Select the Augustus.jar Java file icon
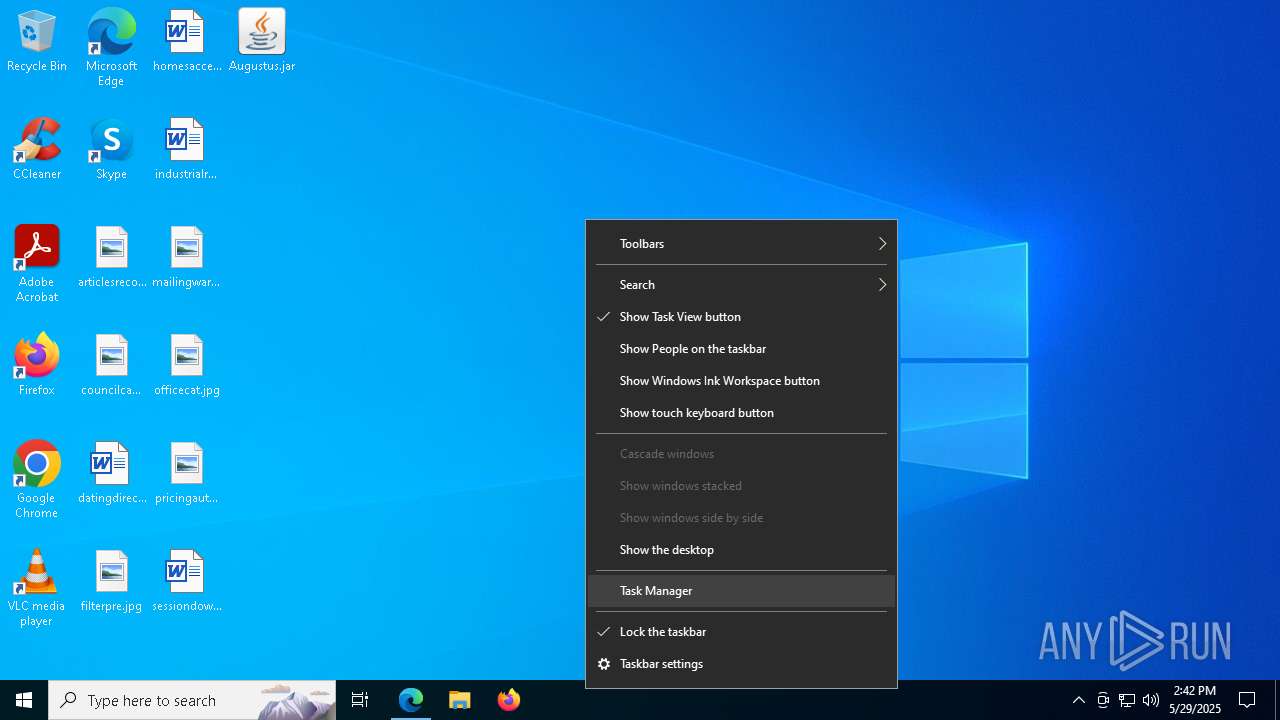 point(262,41)
